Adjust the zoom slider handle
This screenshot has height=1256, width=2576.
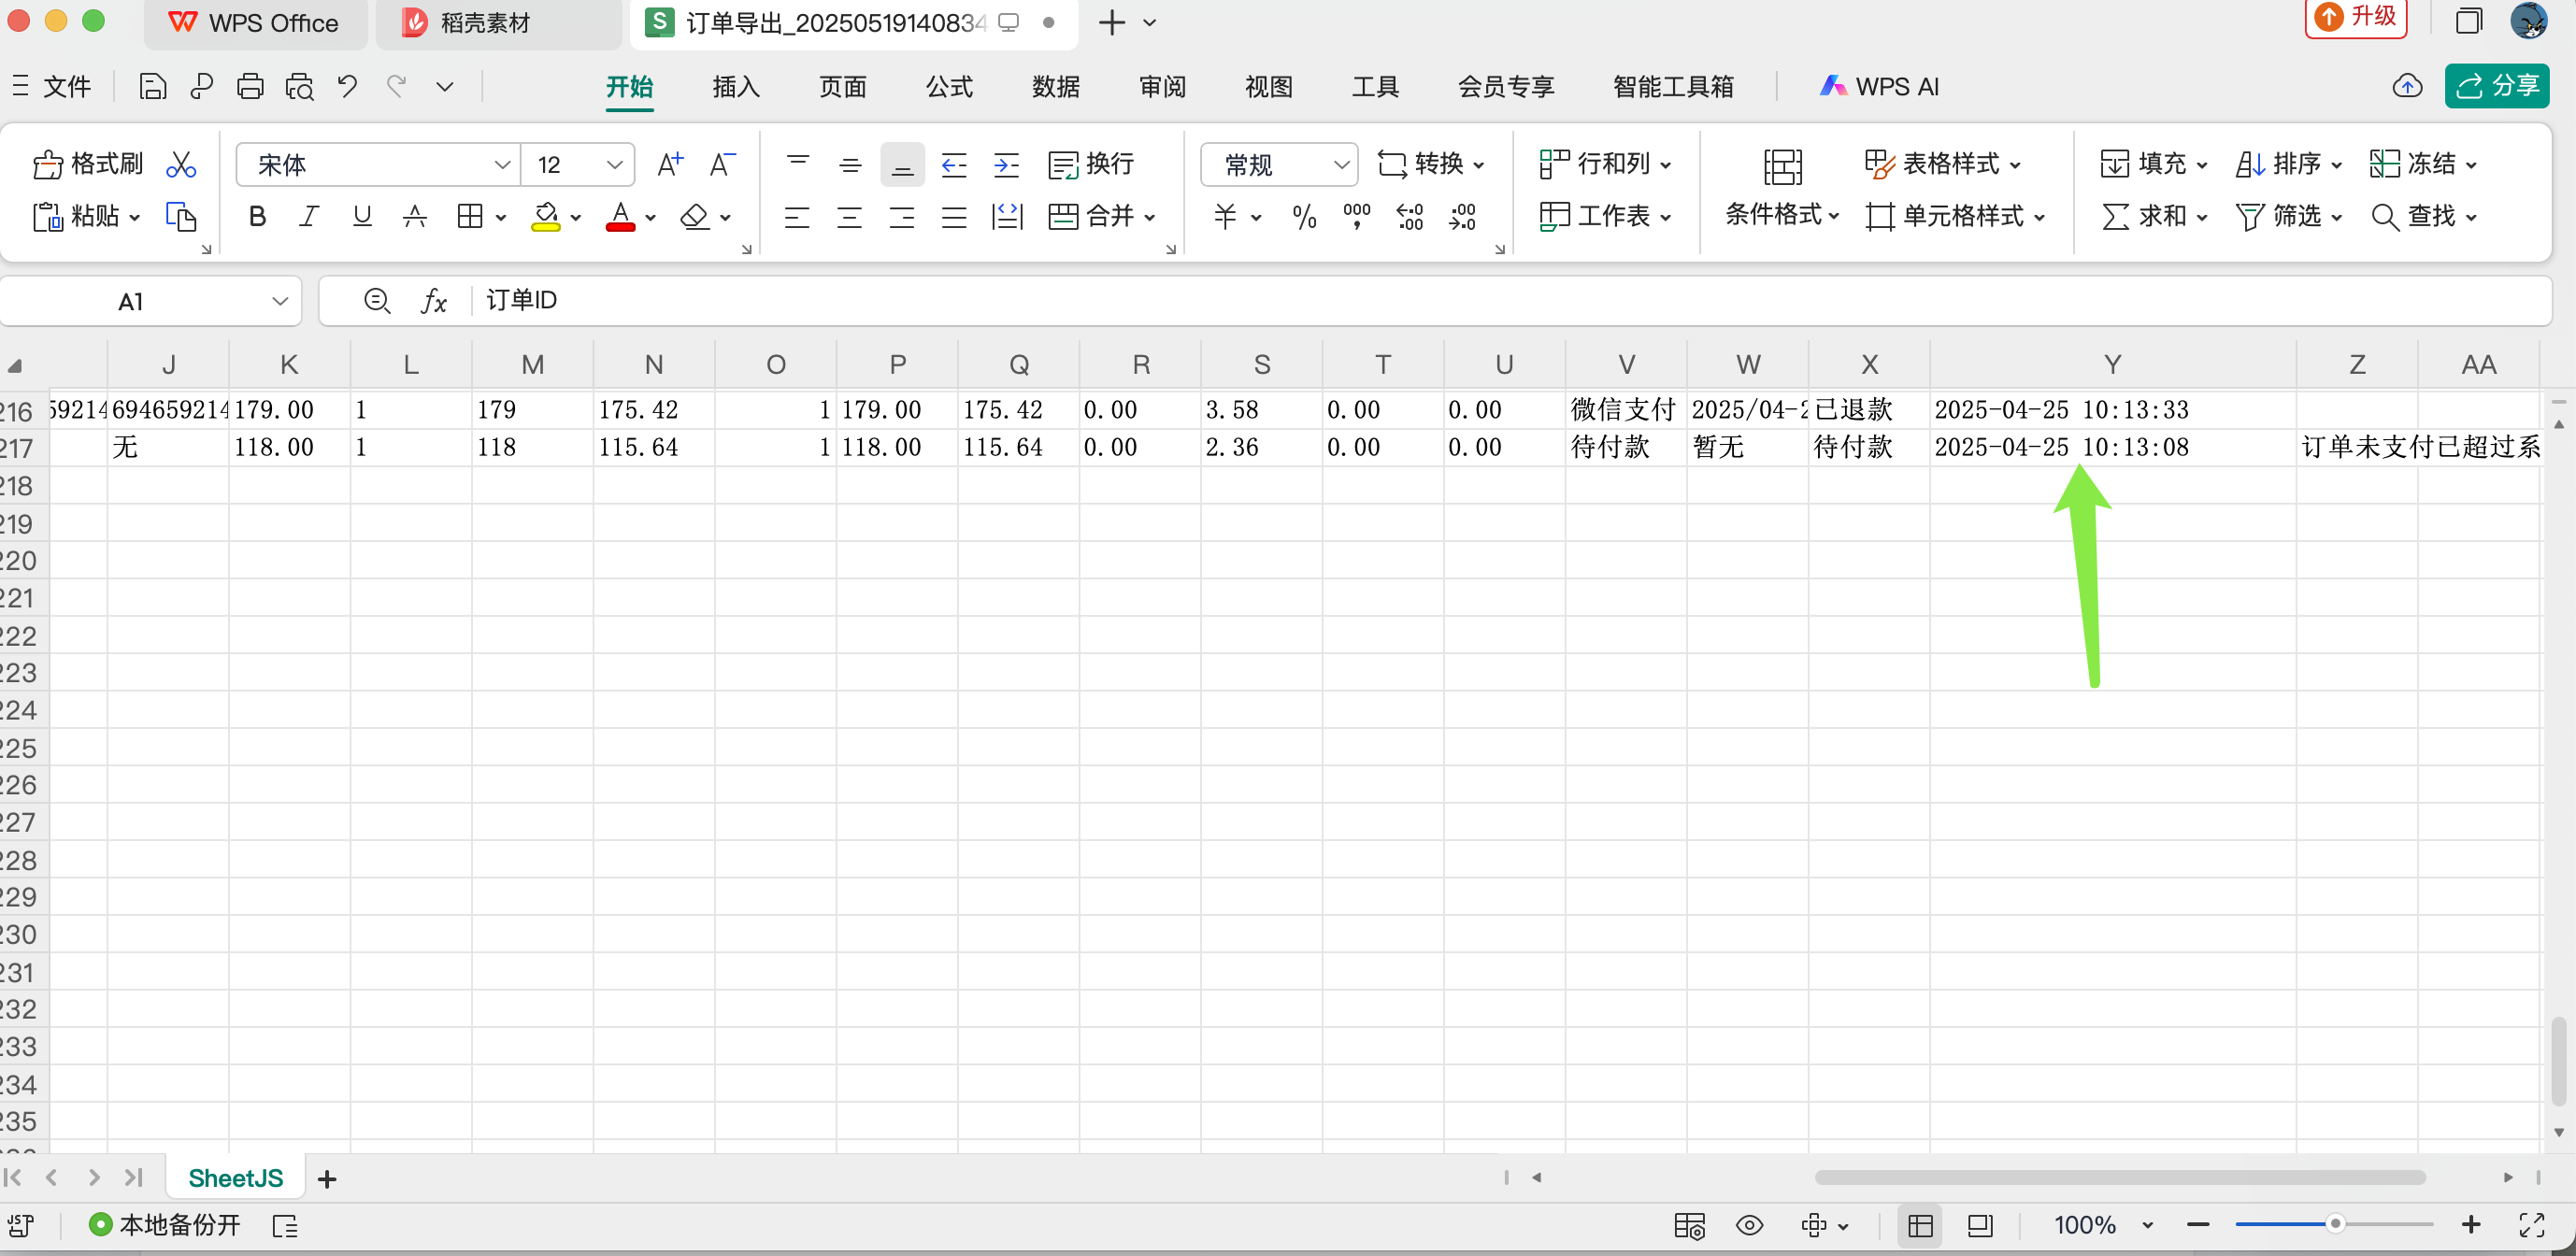pos(2335,1224)
